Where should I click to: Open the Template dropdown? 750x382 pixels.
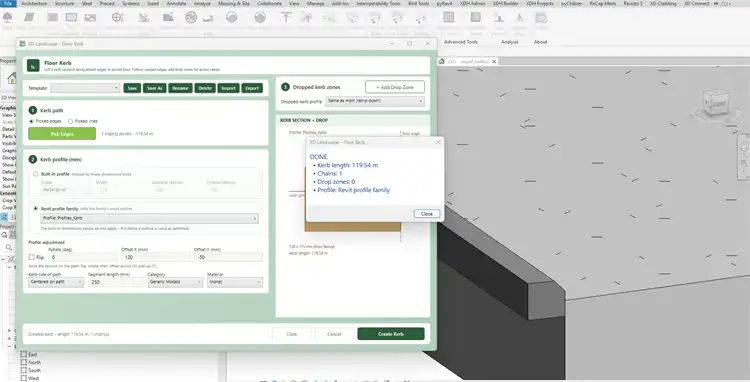[85, 88]
